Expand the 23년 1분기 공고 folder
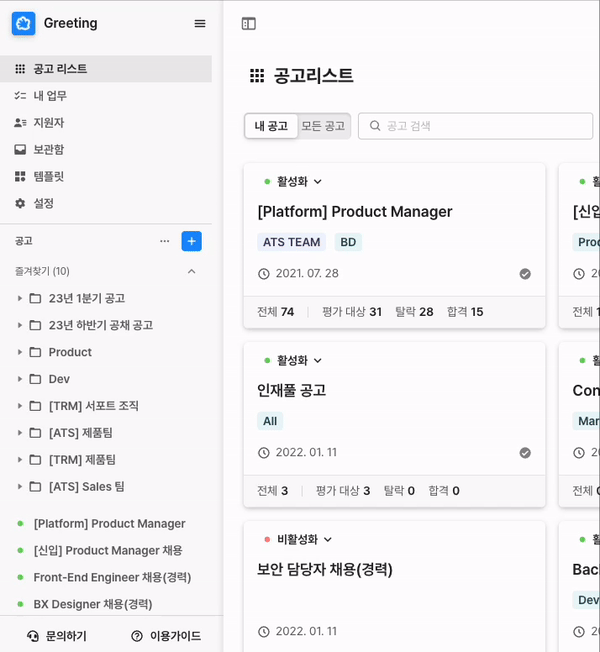This screenshot has width=600, height=652. tap(20, 298)
